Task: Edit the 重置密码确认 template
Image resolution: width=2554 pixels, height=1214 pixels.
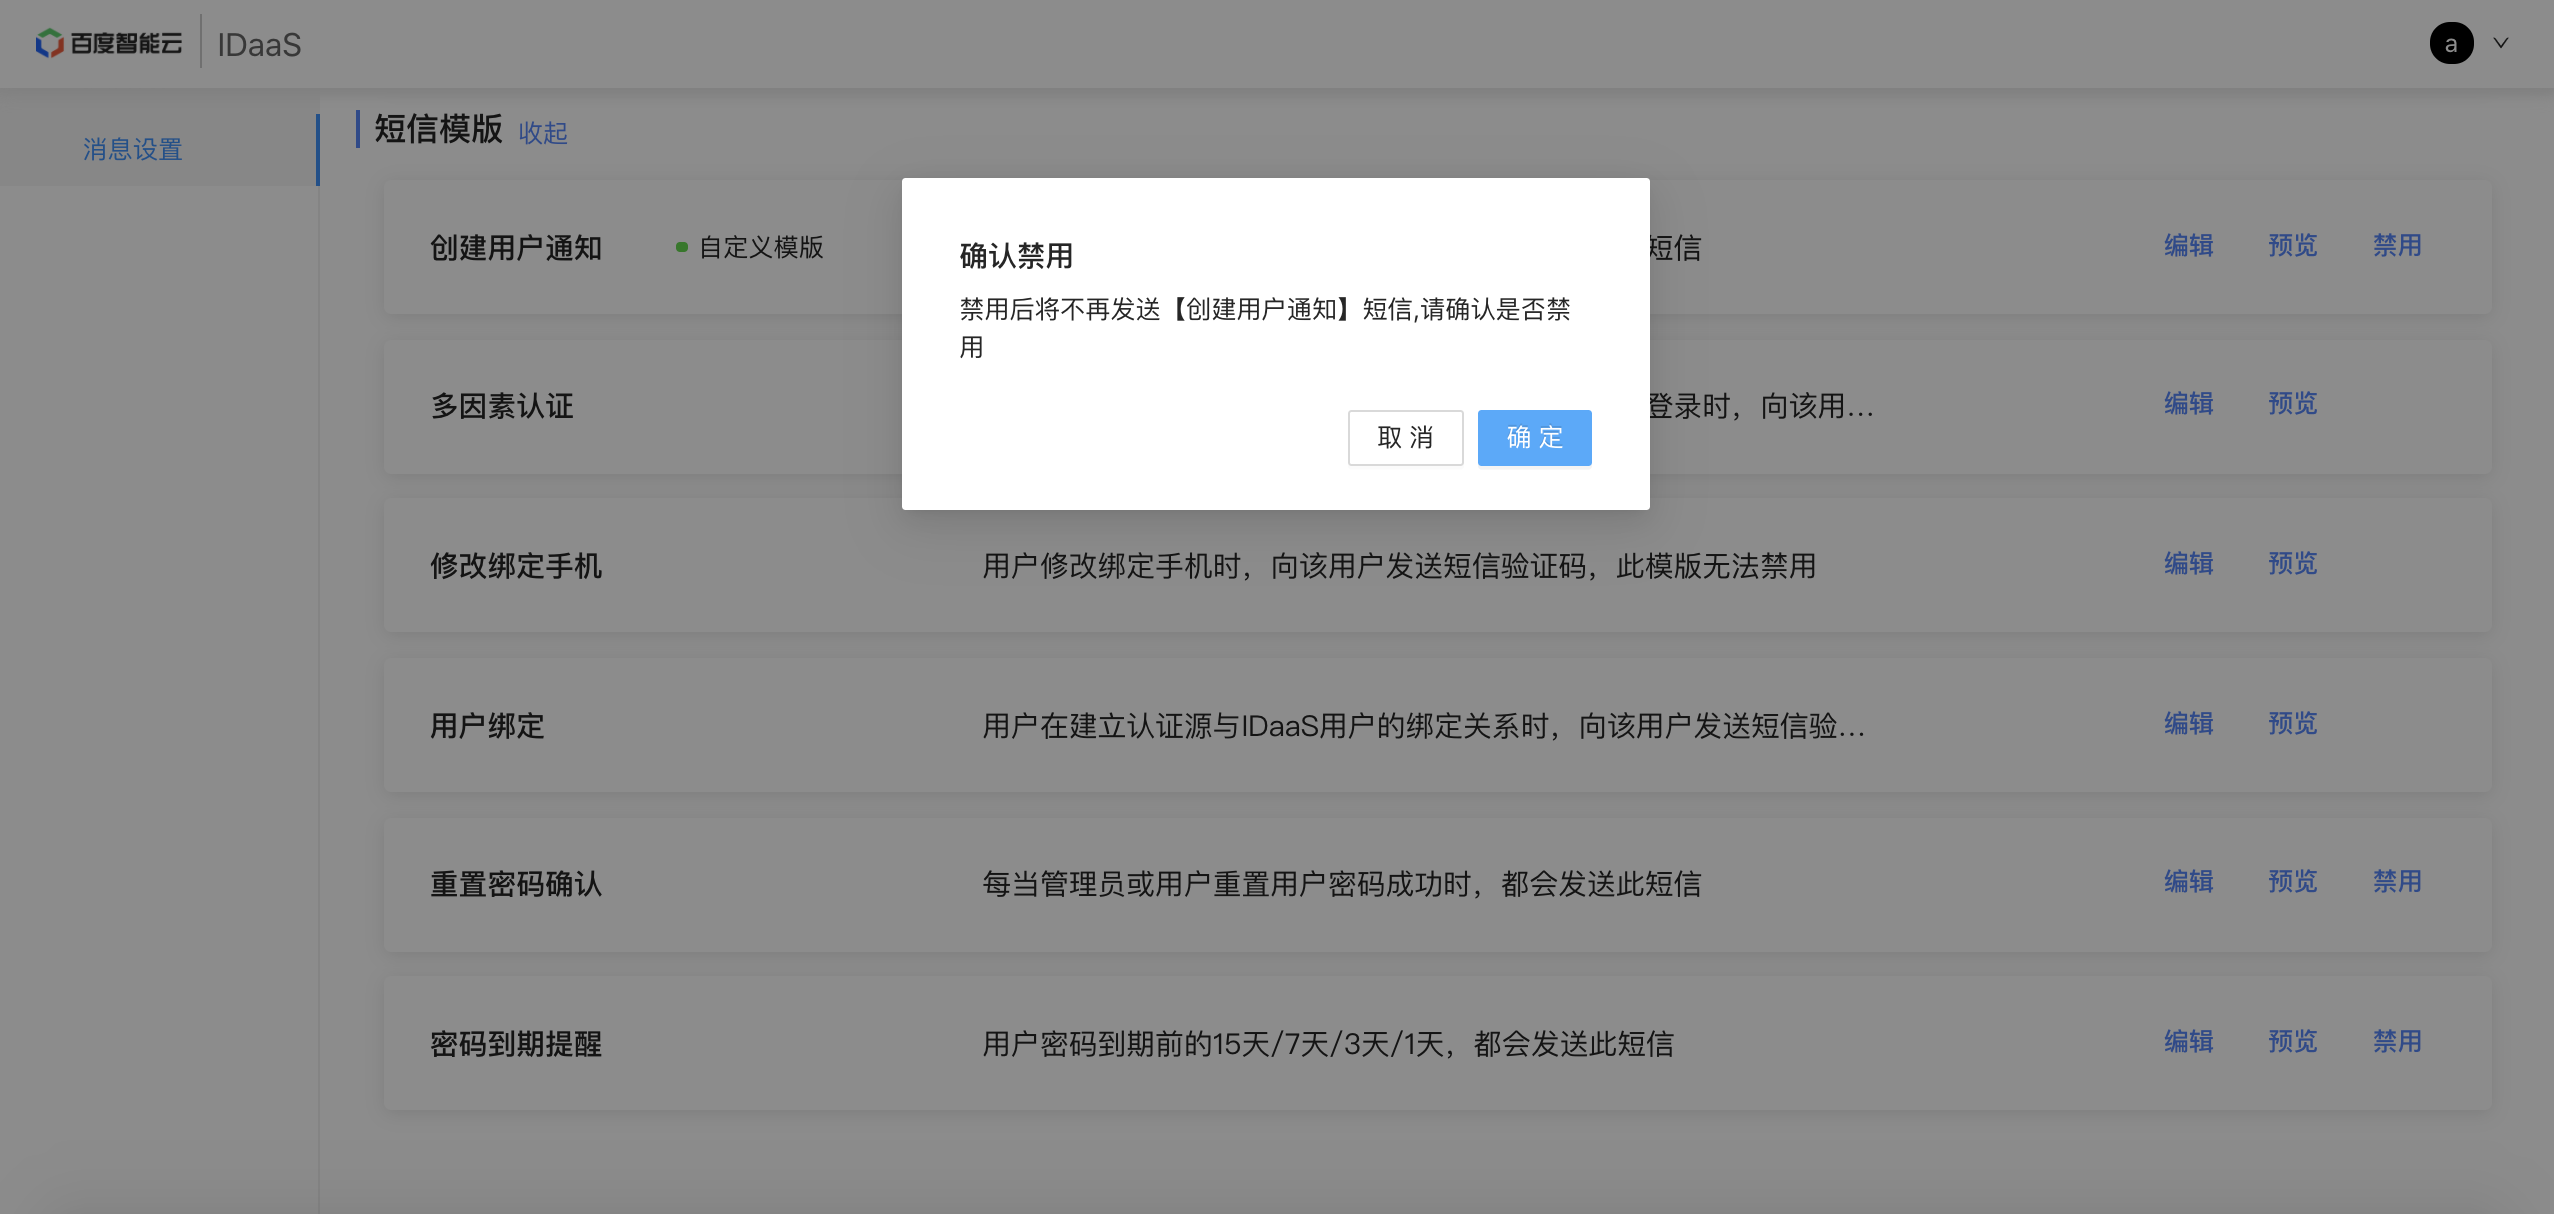Action: click(2188, 881)
